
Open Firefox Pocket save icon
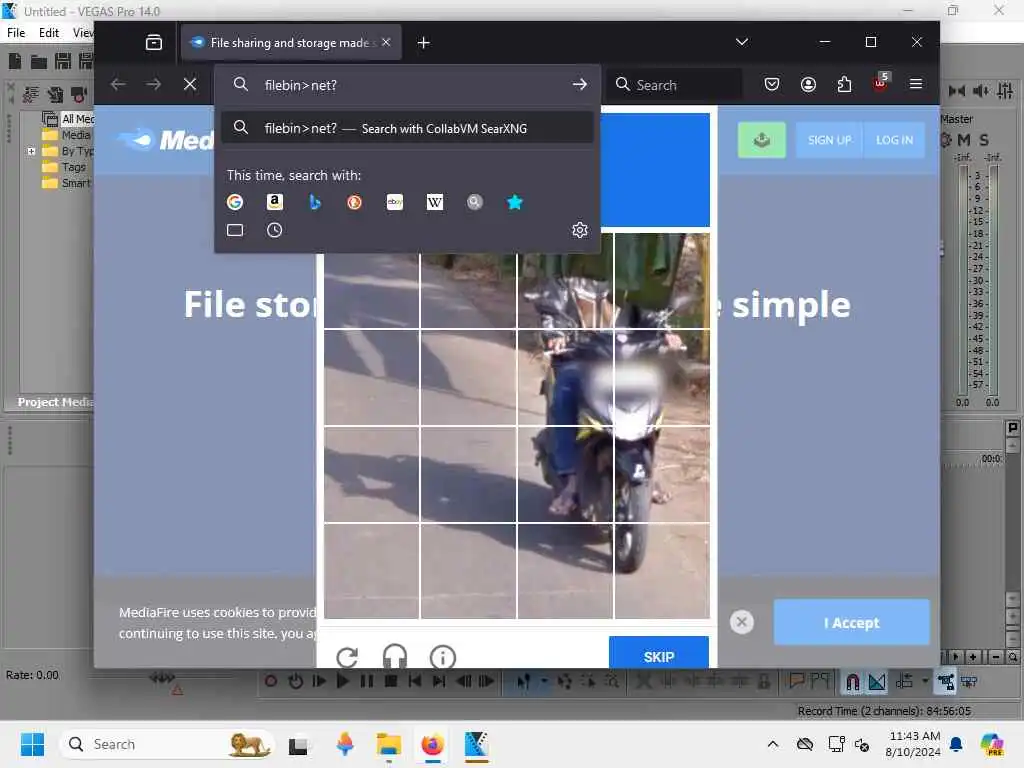772,84
